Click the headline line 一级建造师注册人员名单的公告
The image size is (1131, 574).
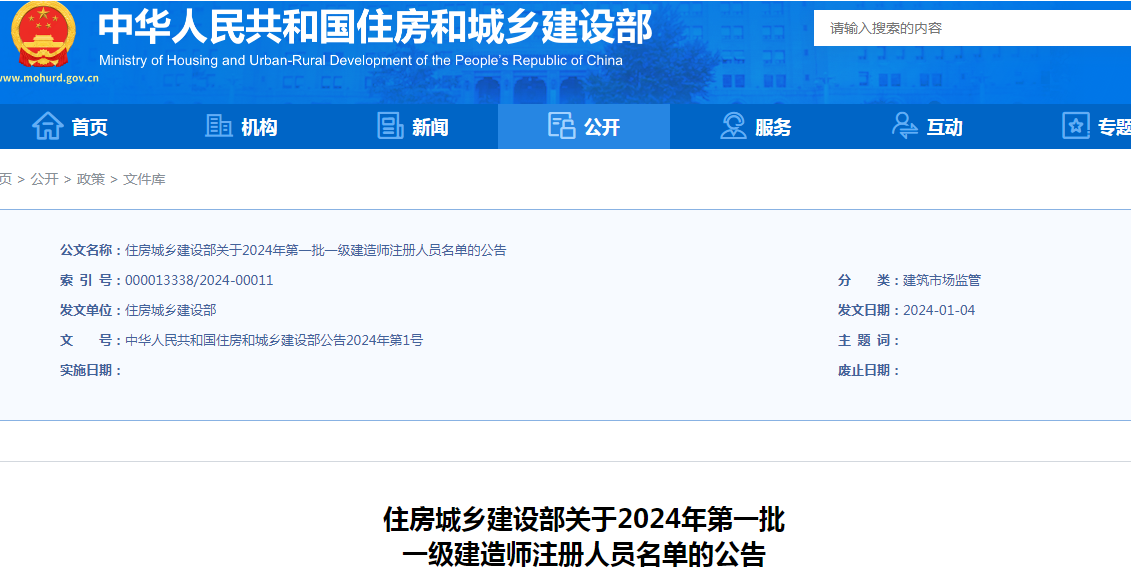tap(584, 555)
